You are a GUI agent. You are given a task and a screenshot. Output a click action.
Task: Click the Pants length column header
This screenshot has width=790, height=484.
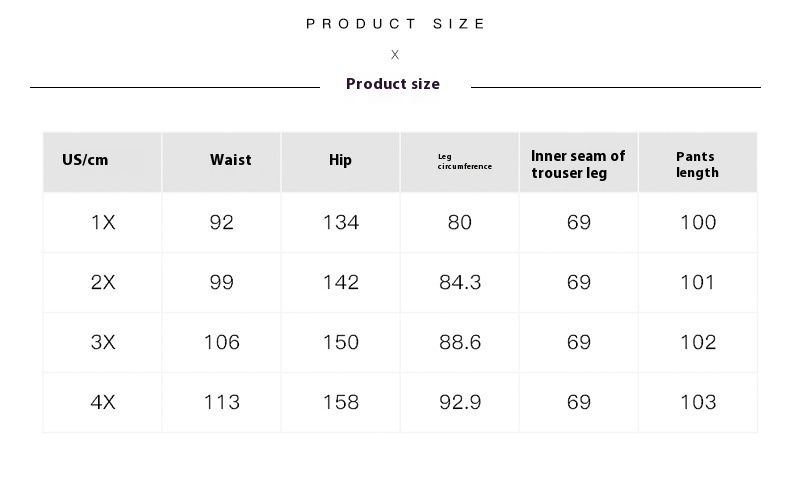click(697, 165)
